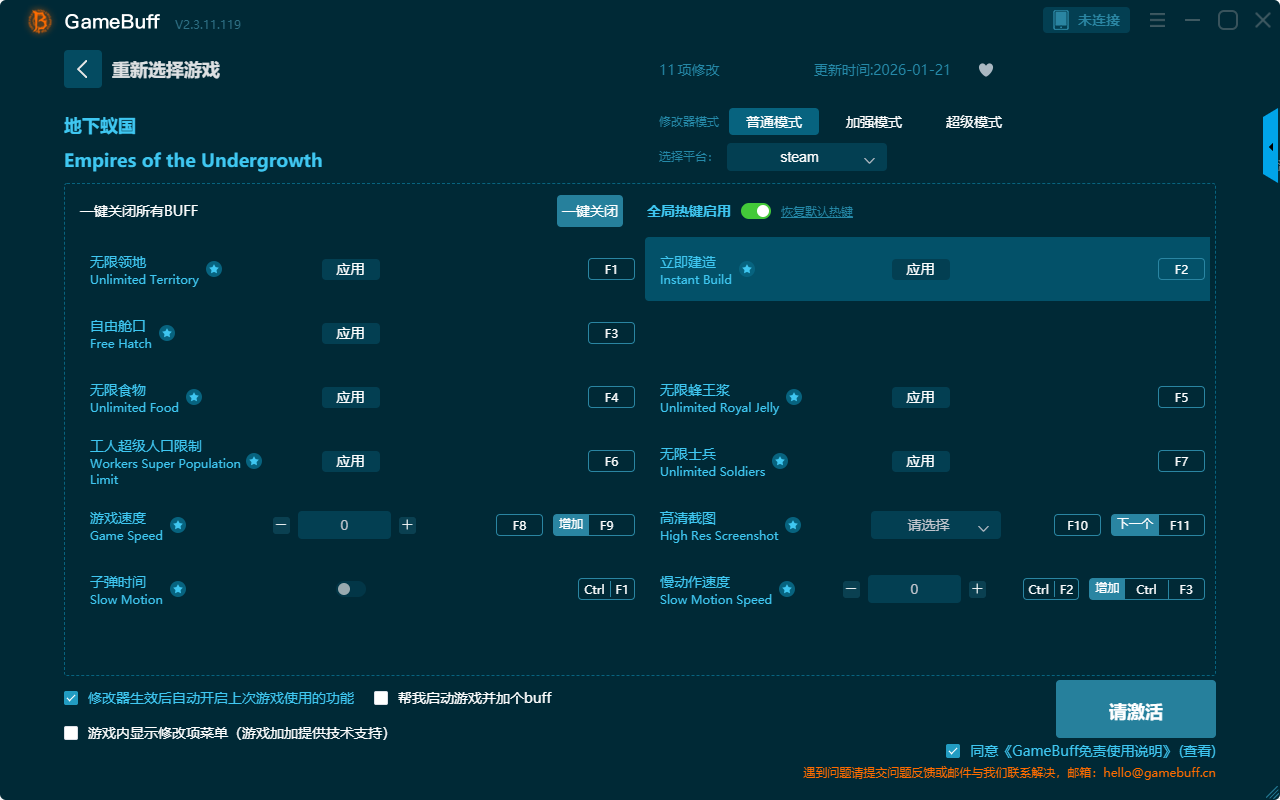This screenshot has width=1280, height=800.
Task: Click the Game Speed value input field
Action: 344,525
